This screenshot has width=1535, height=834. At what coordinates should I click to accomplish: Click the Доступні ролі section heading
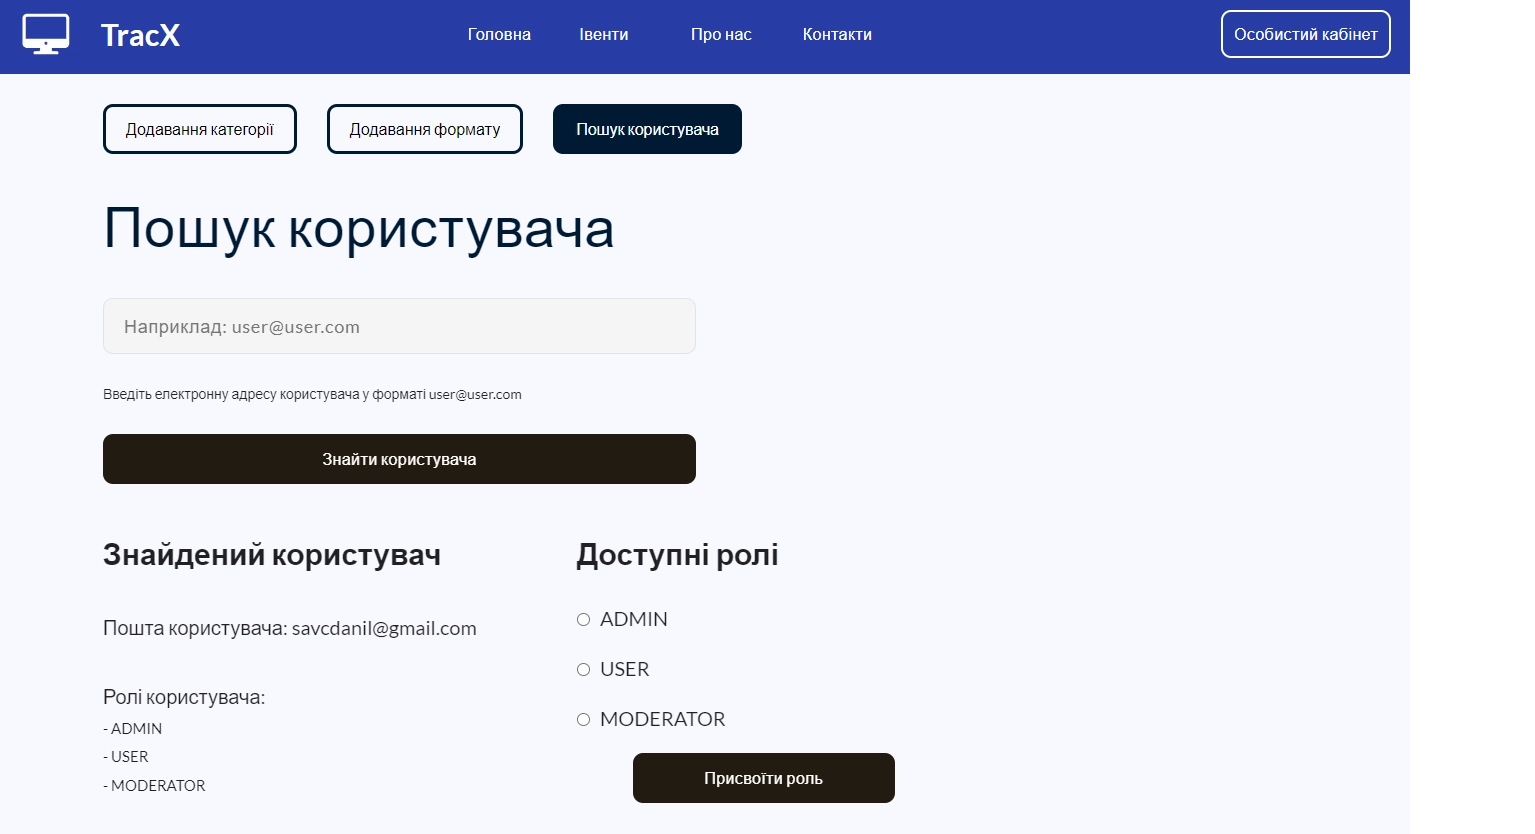(677, 554)
